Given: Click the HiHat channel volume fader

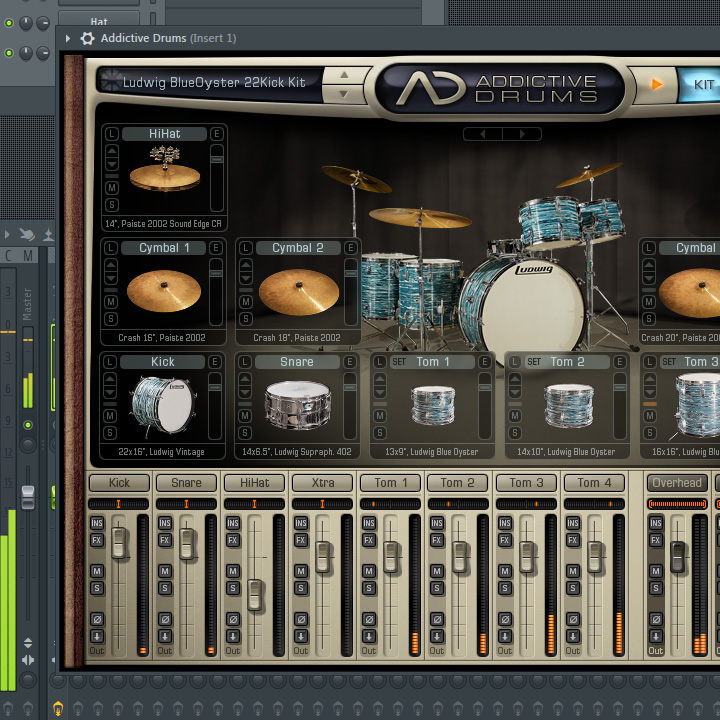Looking at the screenshot, I should (255, 595).
